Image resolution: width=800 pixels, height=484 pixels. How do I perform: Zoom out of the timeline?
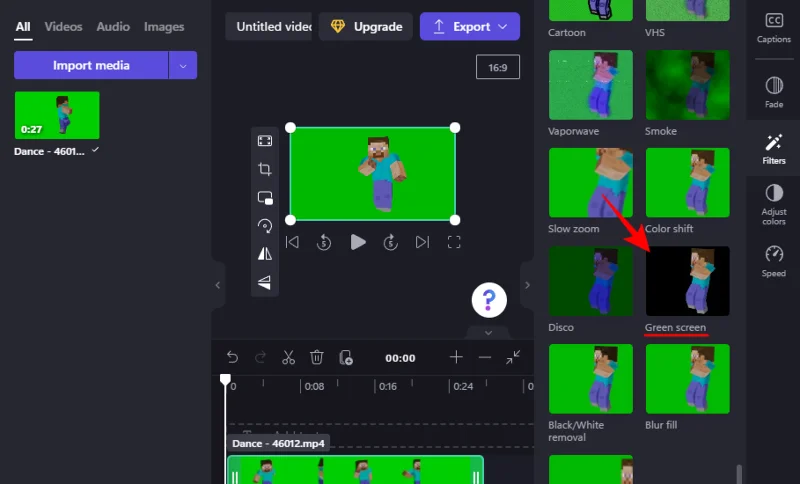pyautogui.click(x=485, y=358)
